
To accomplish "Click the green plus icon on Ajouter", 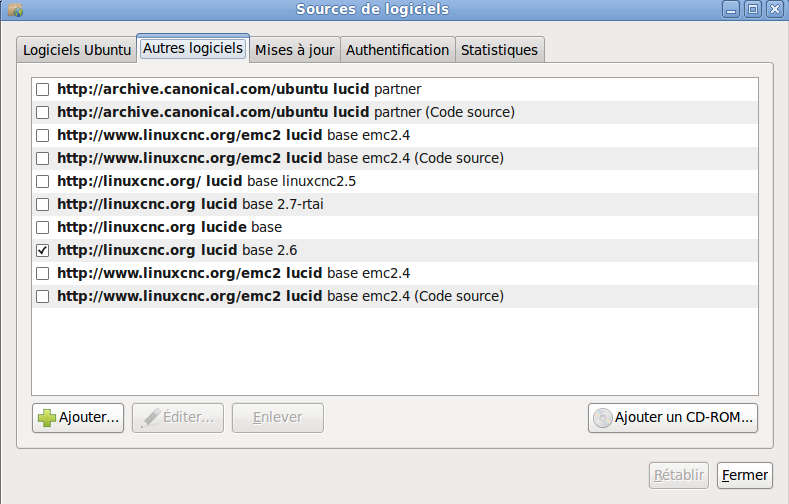I will (x=47, y=418).
